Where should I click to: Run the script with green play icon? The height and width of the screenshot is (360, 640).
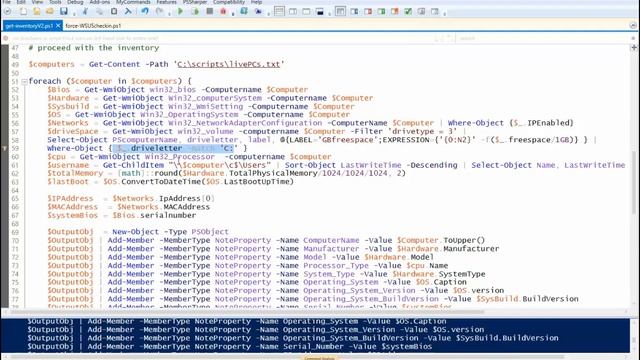coord(180,11)
